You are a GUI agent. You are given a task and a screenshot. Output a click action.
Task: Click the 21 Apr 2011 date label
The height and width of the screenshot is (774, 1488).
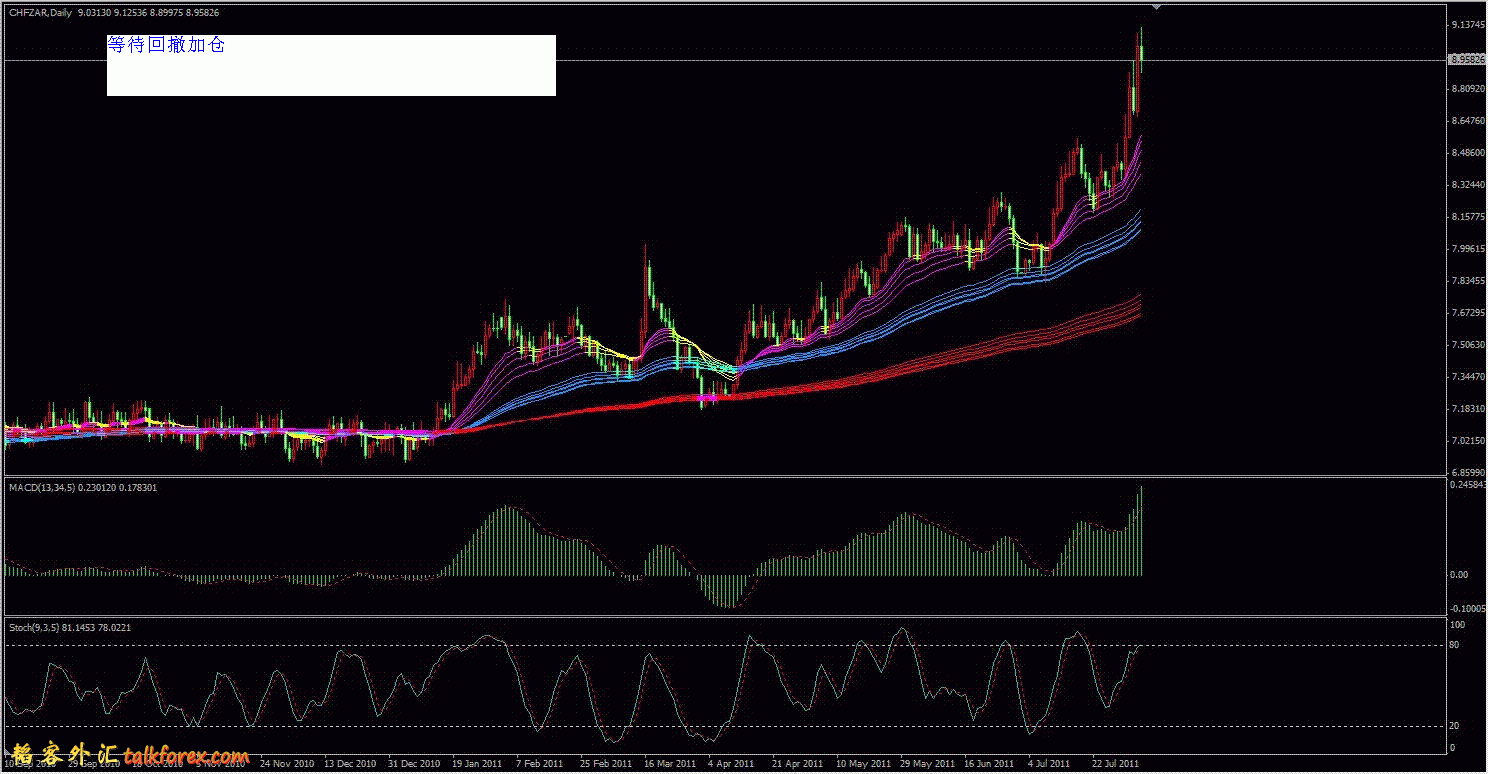(x=797, y=763)
